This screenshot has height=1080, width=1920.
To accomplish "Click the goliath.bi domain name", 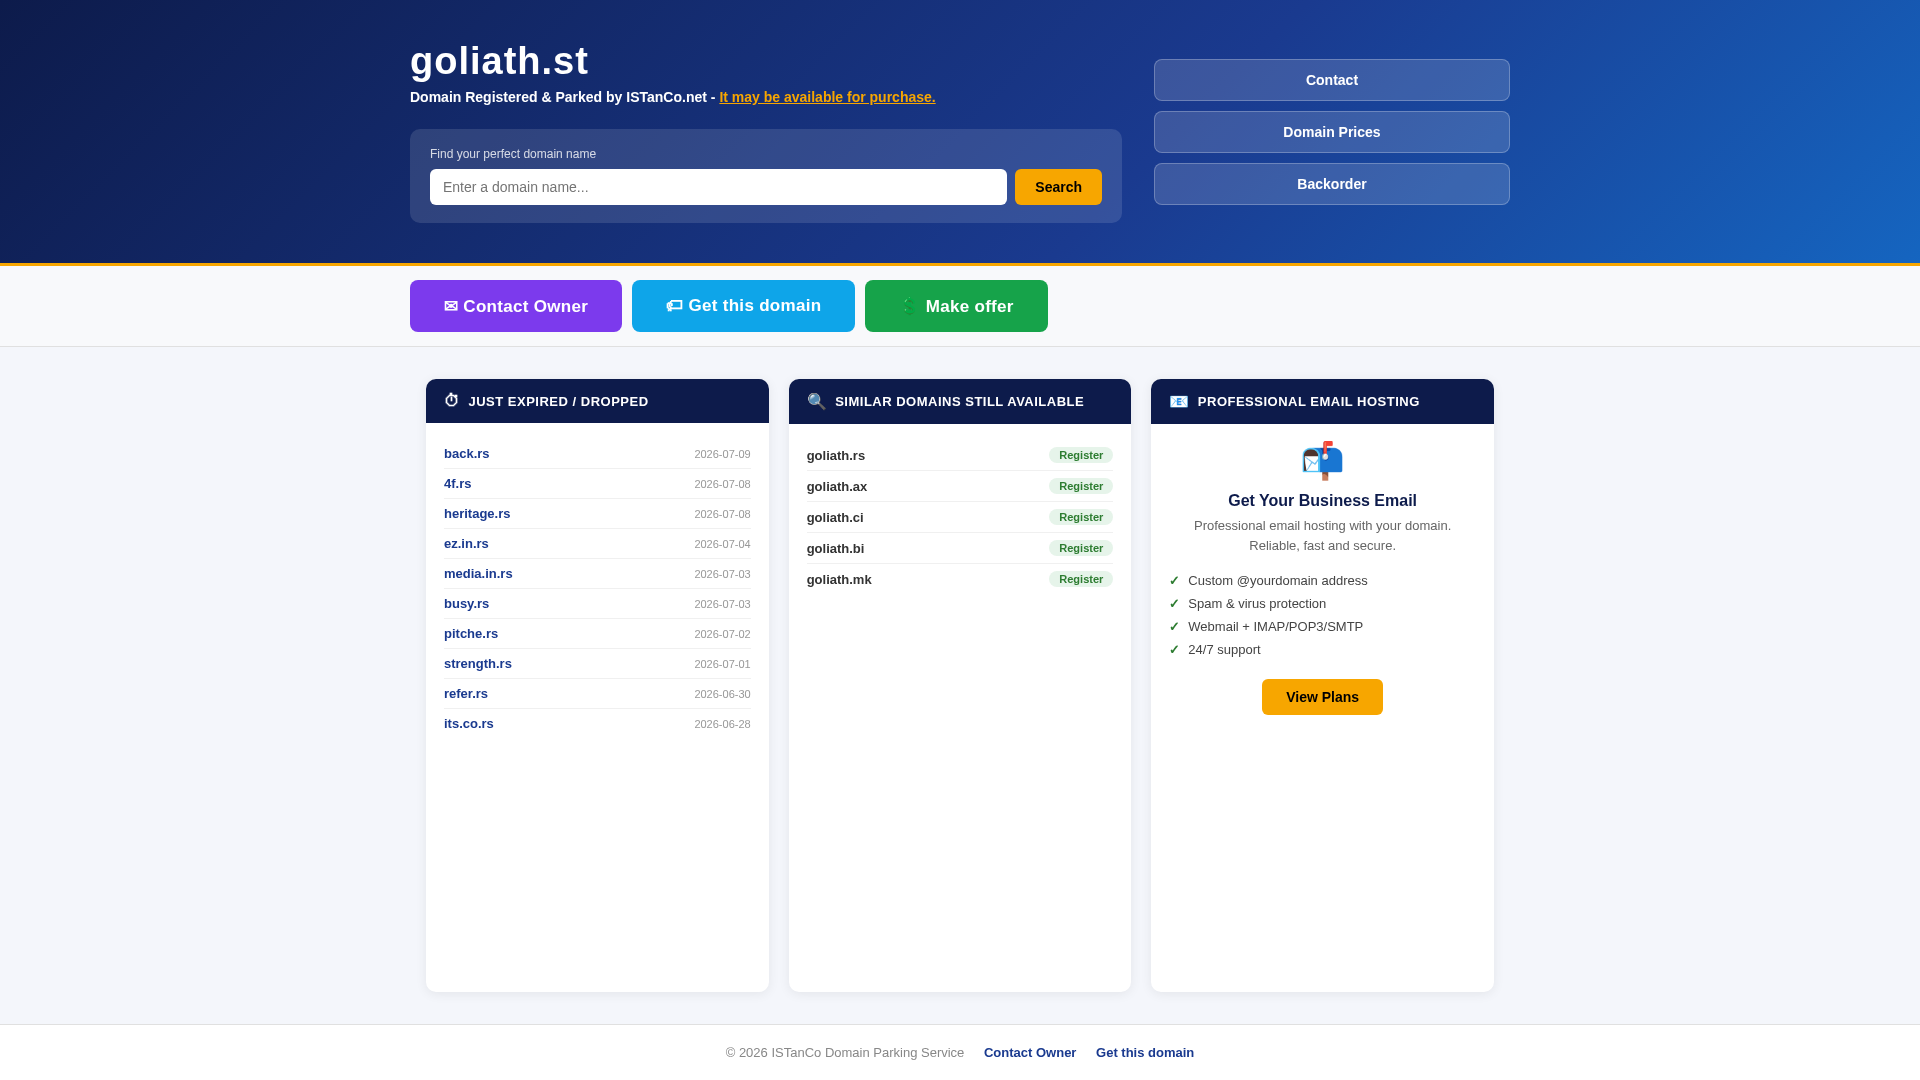I will pyautogui.click(x=836, y=549).
